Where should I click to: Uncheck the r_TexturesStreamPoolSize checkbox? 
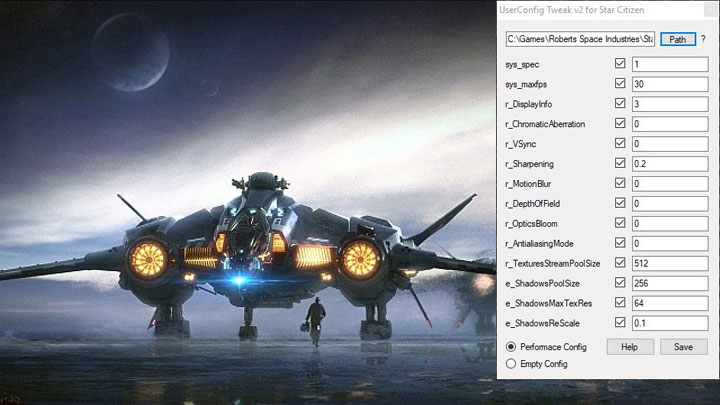[620, 263]
